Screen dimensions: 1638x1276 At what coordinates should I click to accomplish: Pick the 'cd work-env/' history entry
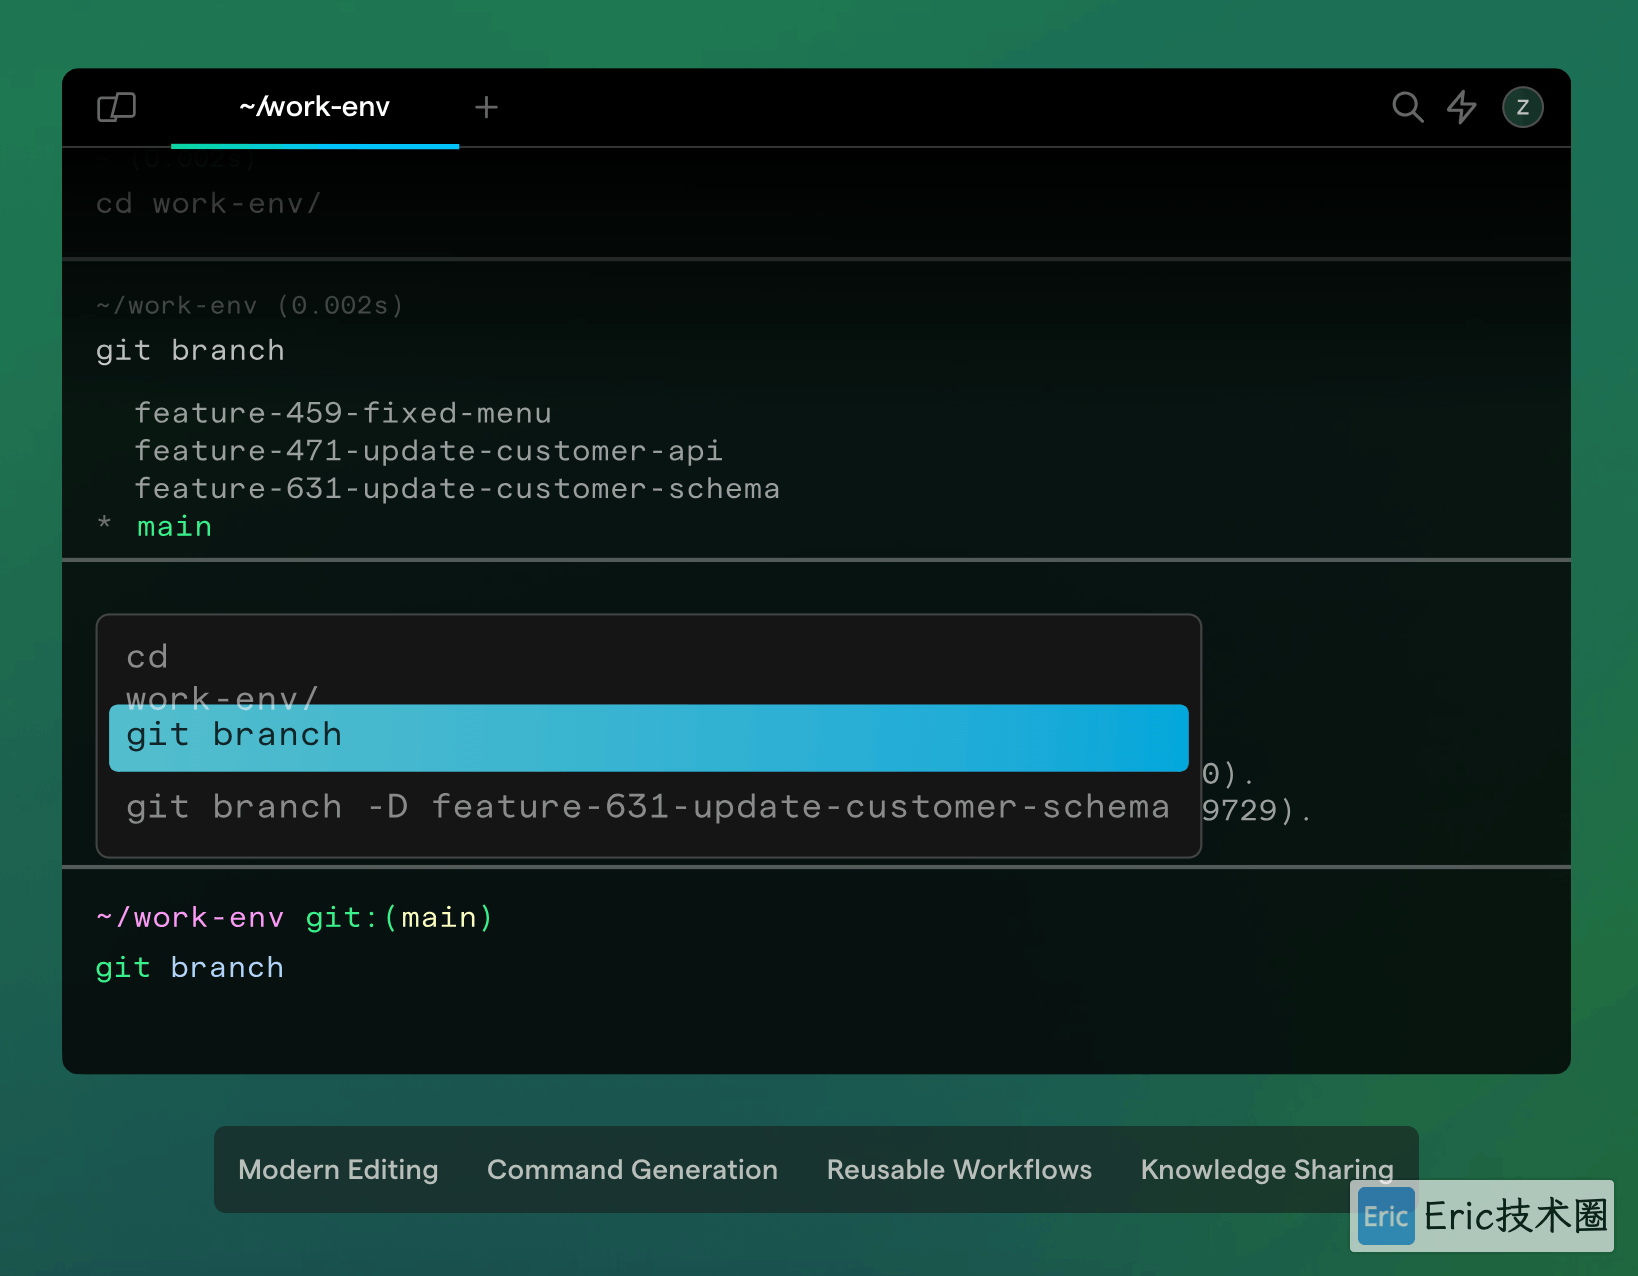(222, 677)
